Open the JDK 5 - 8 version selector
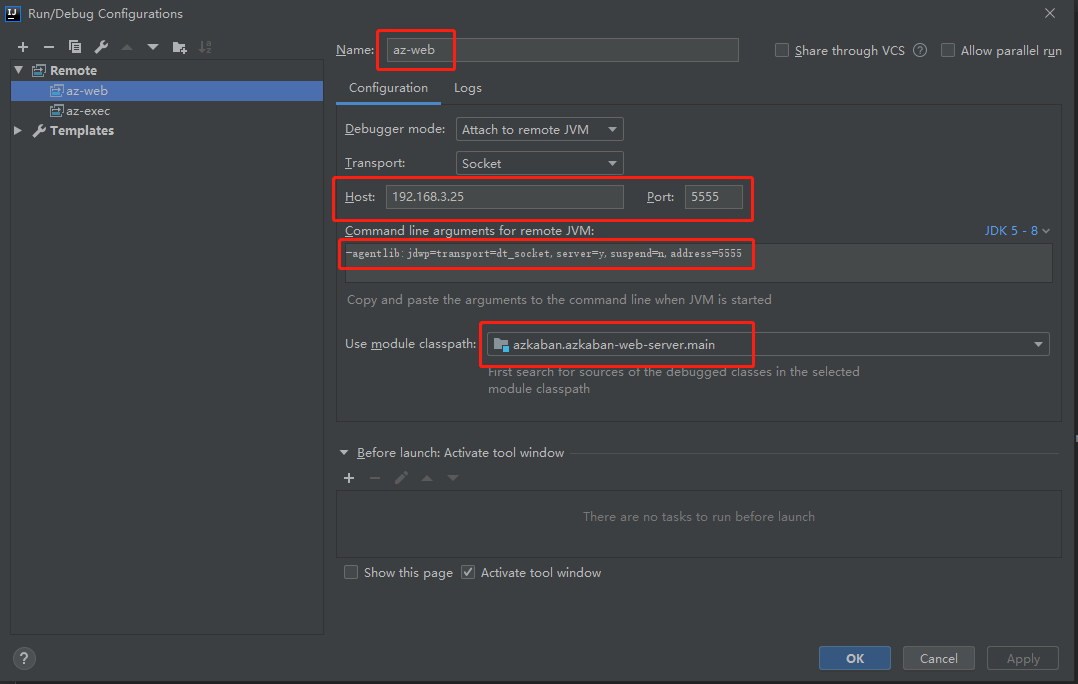This screenshot has width=1078, height=684. click(1017, 230)
